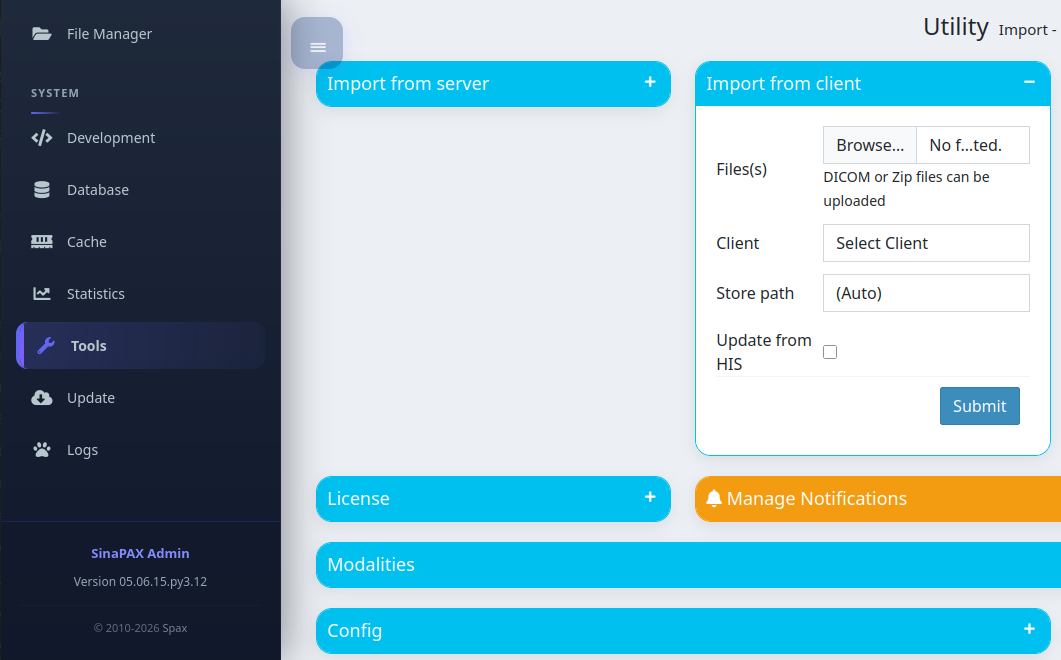The width and height of the screenshot is (1061, 660).
Task: Open Development menu item
Action: (x=141, y=138)
